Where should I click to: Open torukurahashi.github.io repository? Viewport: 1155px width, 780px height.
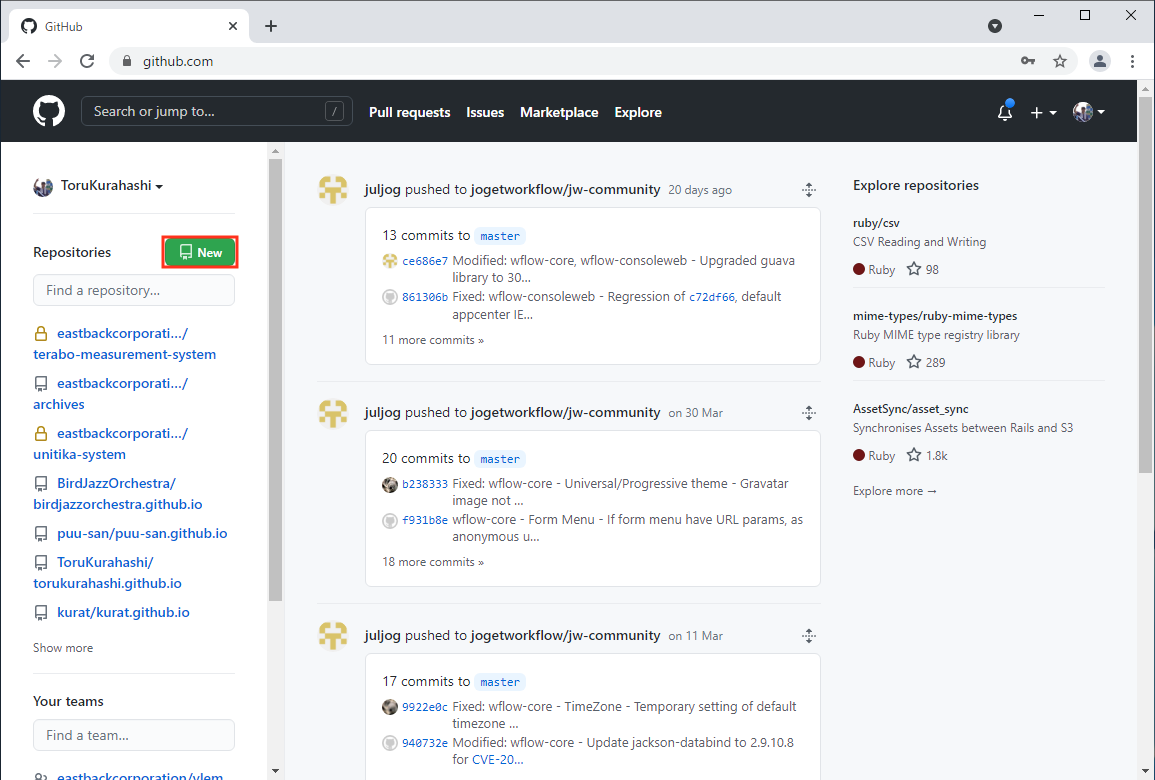108,573
